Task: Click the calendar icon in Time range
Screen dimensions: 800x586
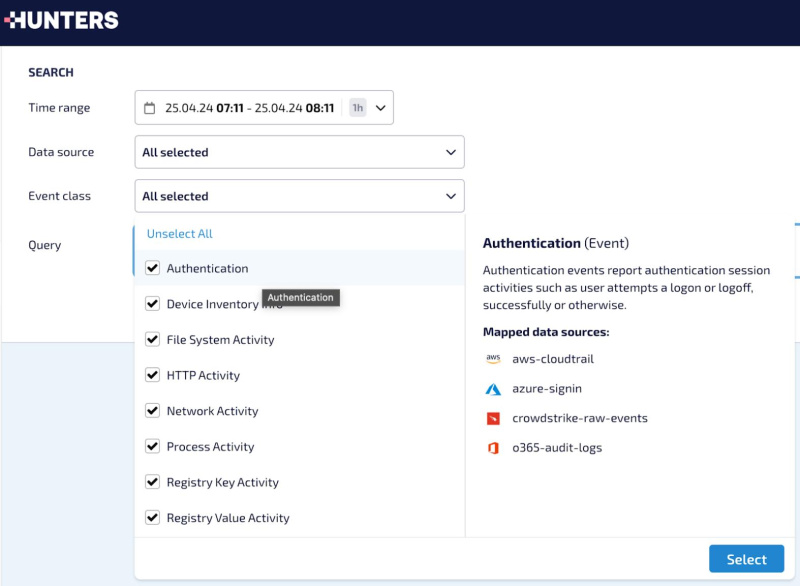Action: coord(150,108)
